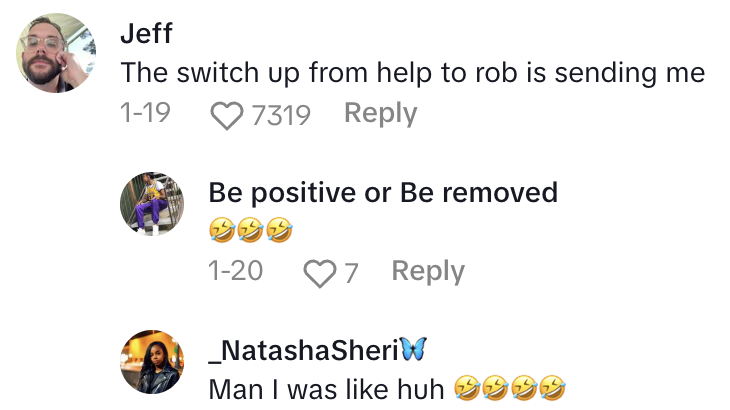Tap the laughing emojis ending _NatashaSheri's comment
Image resolution: width=730 pixels, height=410 pixels.
click(x=510, y=389)
